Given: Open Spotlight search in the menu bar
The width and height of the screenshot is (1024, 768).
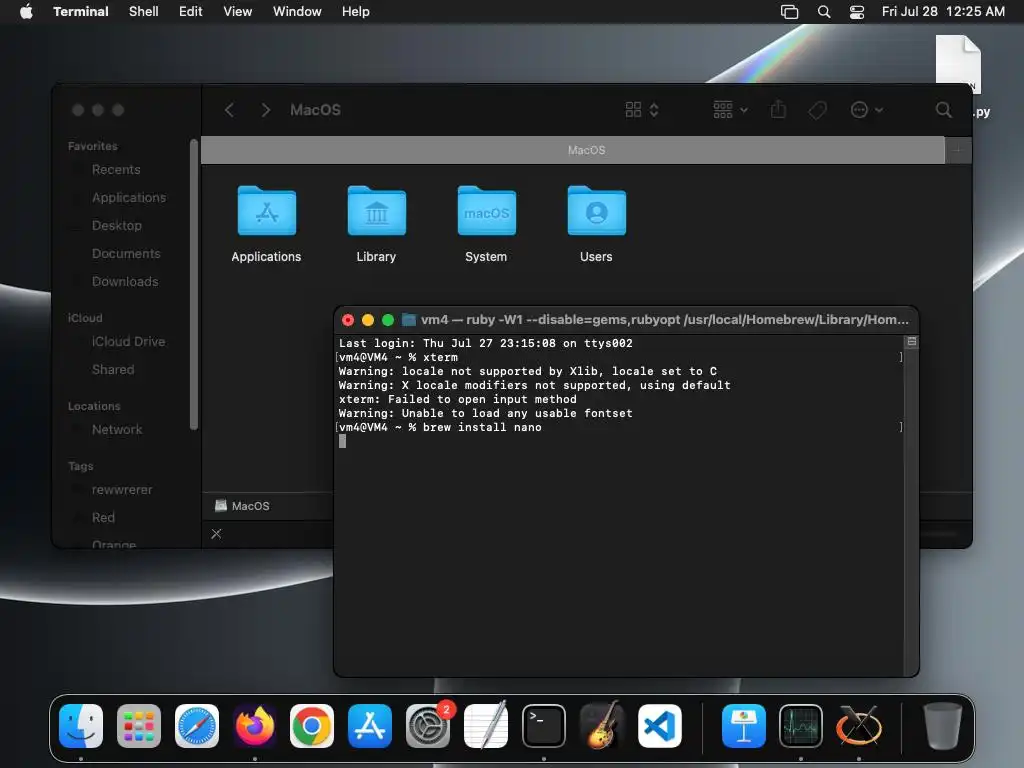Looking at the screenshot, I should 824,12.
